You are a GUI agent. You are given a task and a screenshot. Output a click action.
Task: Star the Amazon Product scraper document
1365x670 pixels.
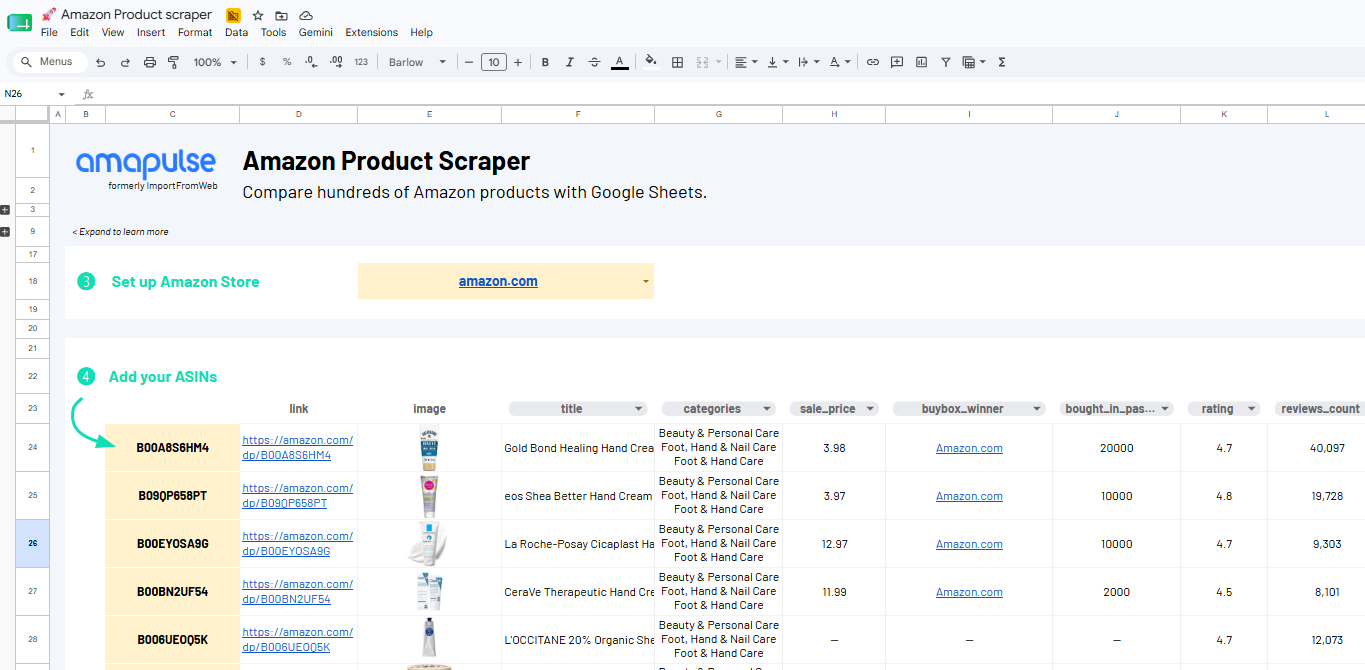tap(258, 15)
